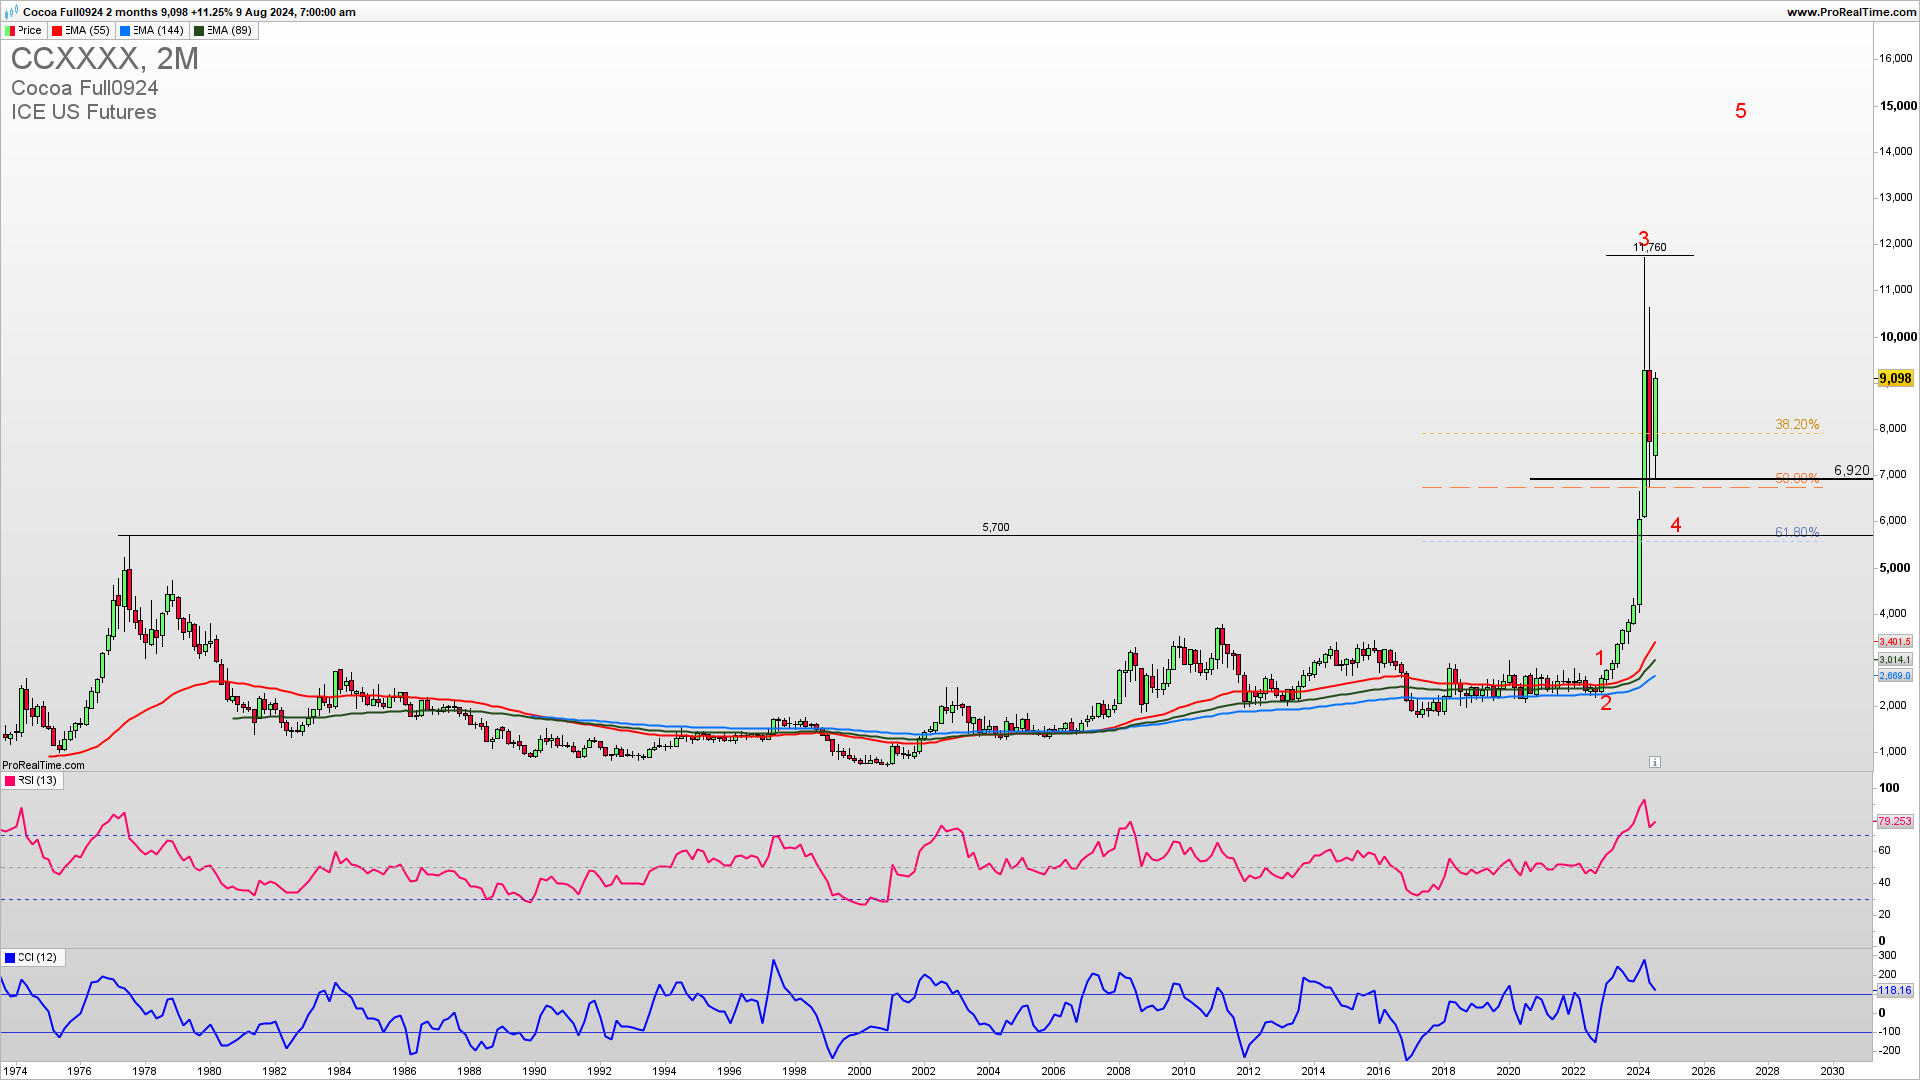Click the red wave 2 annotation
The image size is (1920, 1080).
click(1606, 703)
